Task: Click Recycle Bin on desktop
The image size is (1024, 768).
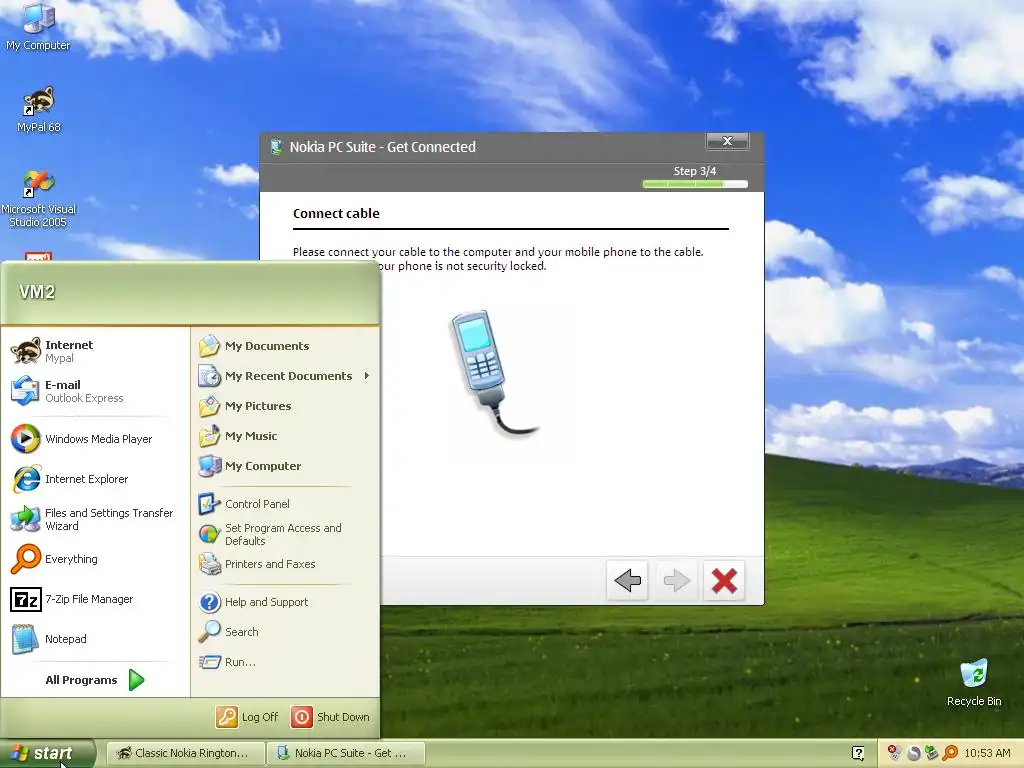Action: click(974, 682)
